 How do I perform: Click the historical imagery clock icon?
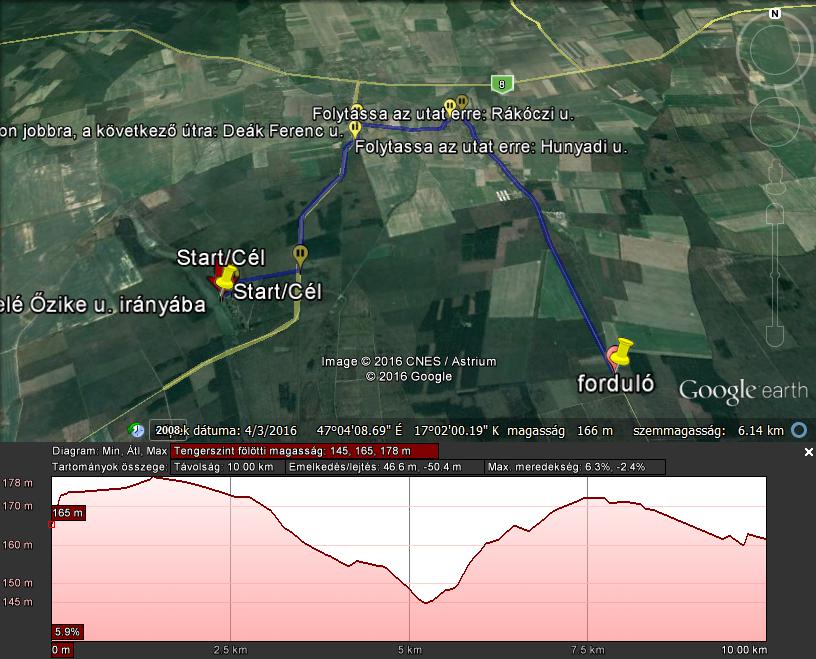(137, 430)
